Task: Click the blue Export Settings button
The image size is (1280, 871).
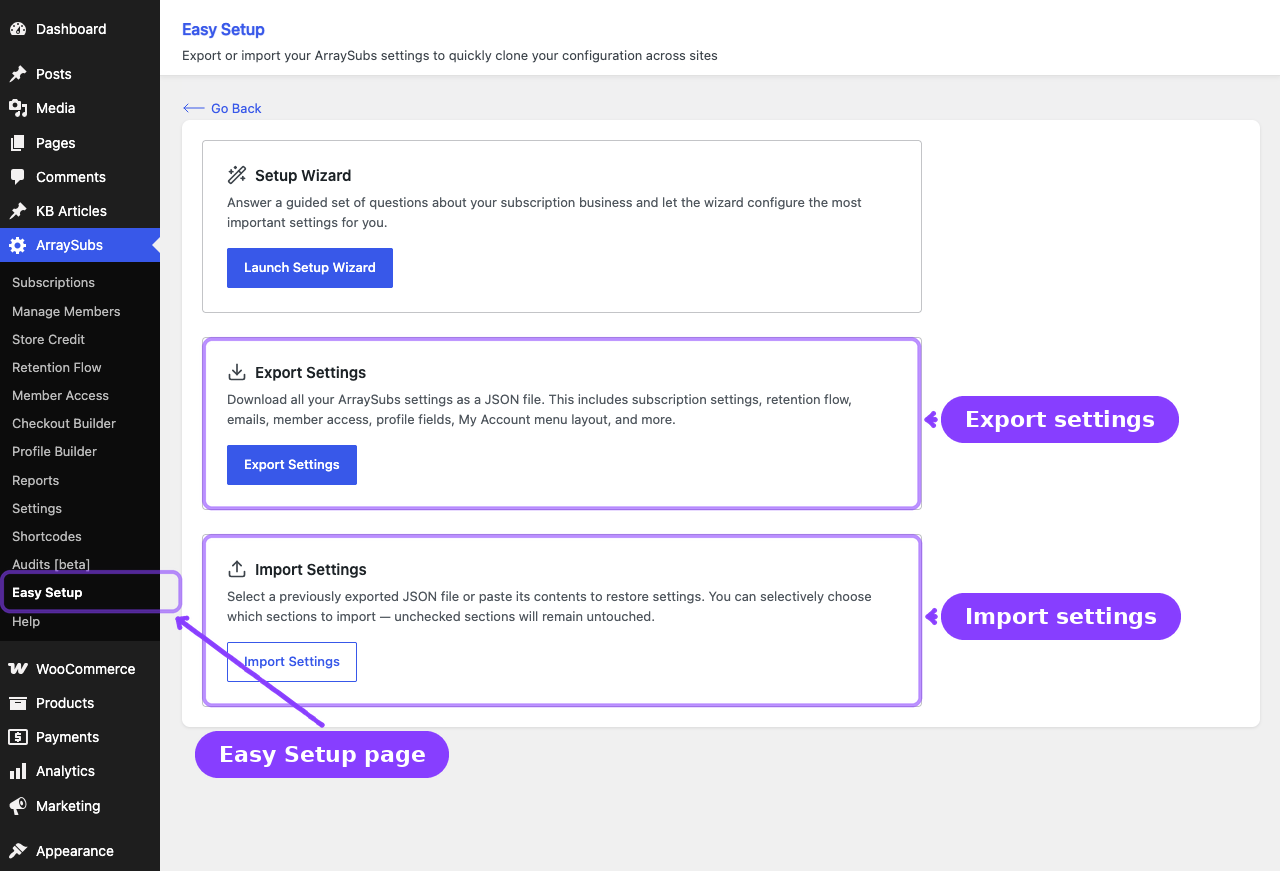Action: [292, 465]
